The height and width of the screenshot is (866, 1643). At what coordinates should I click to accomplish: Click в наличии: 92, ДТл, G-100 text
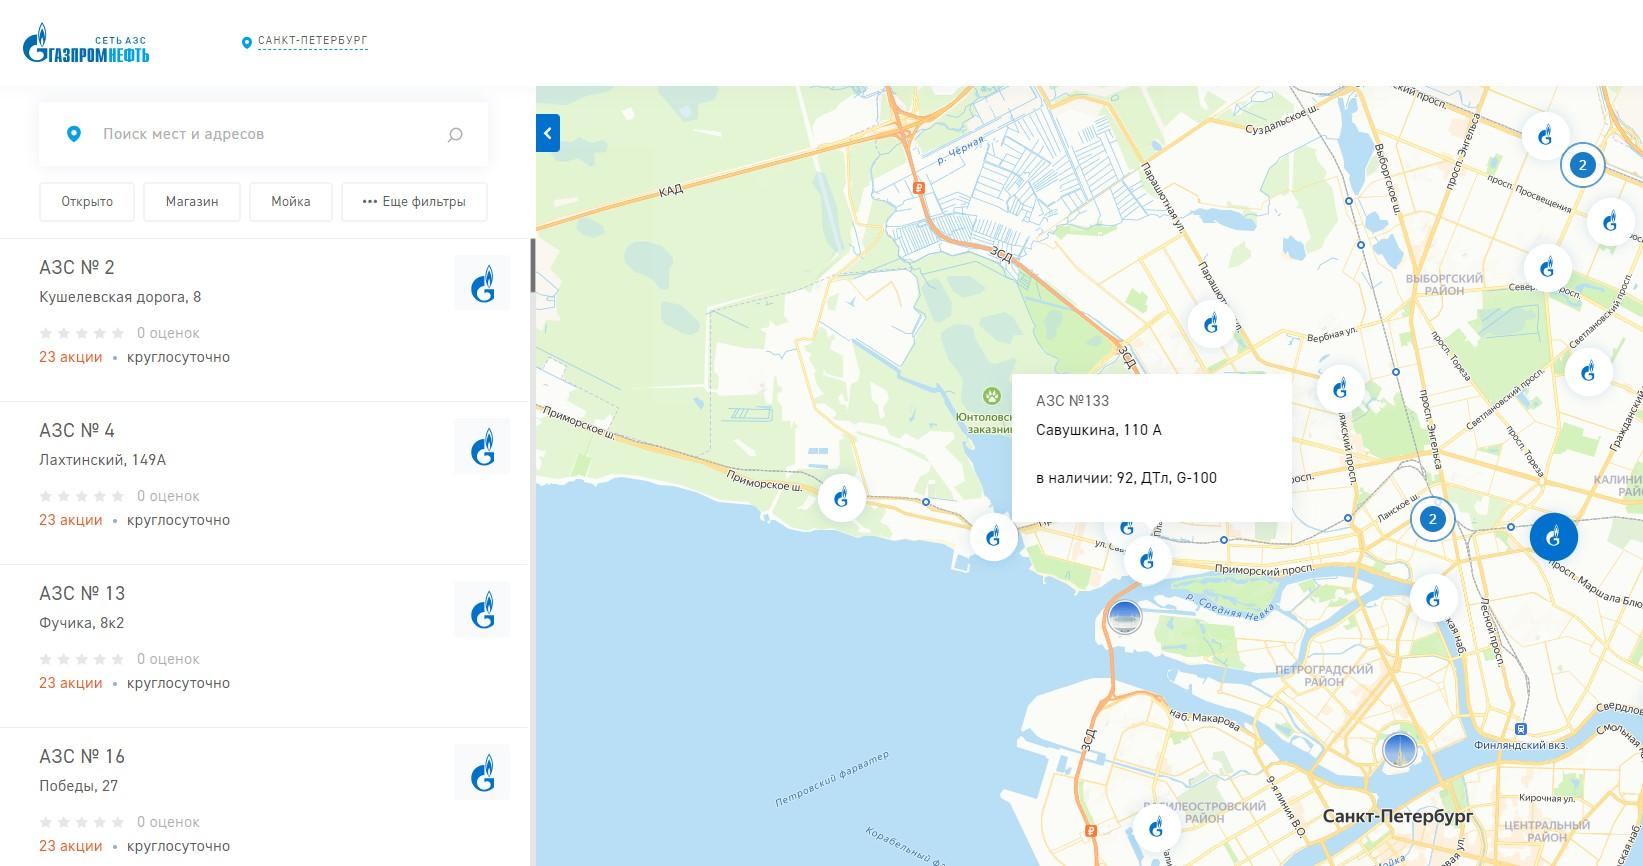click(x=1127, y=478)
